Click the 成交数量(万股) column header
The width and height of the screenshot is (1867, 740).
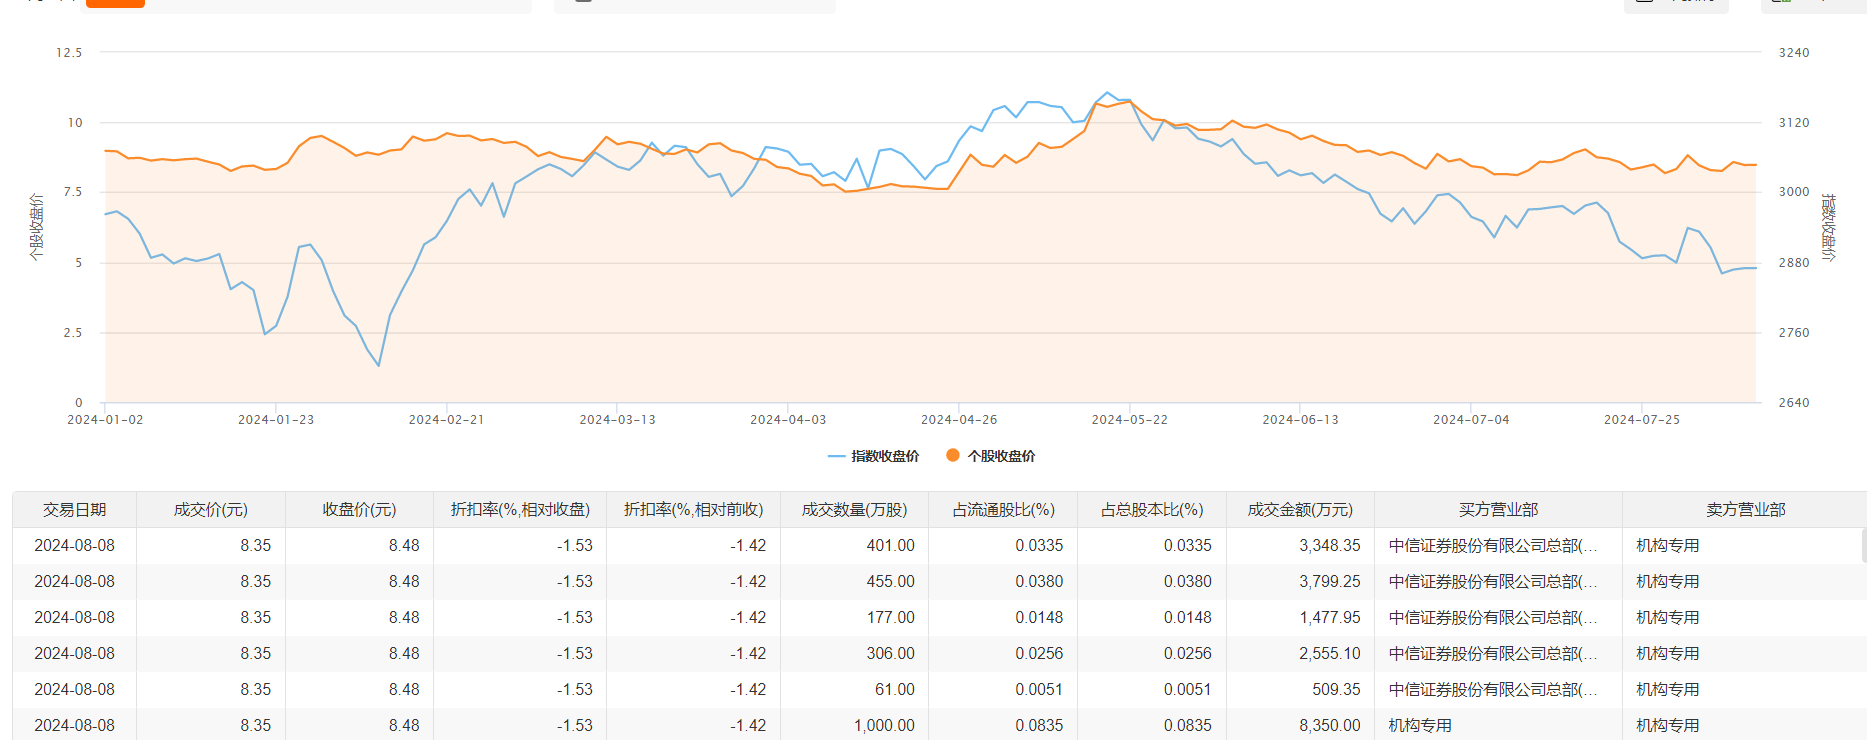[854, 510]
